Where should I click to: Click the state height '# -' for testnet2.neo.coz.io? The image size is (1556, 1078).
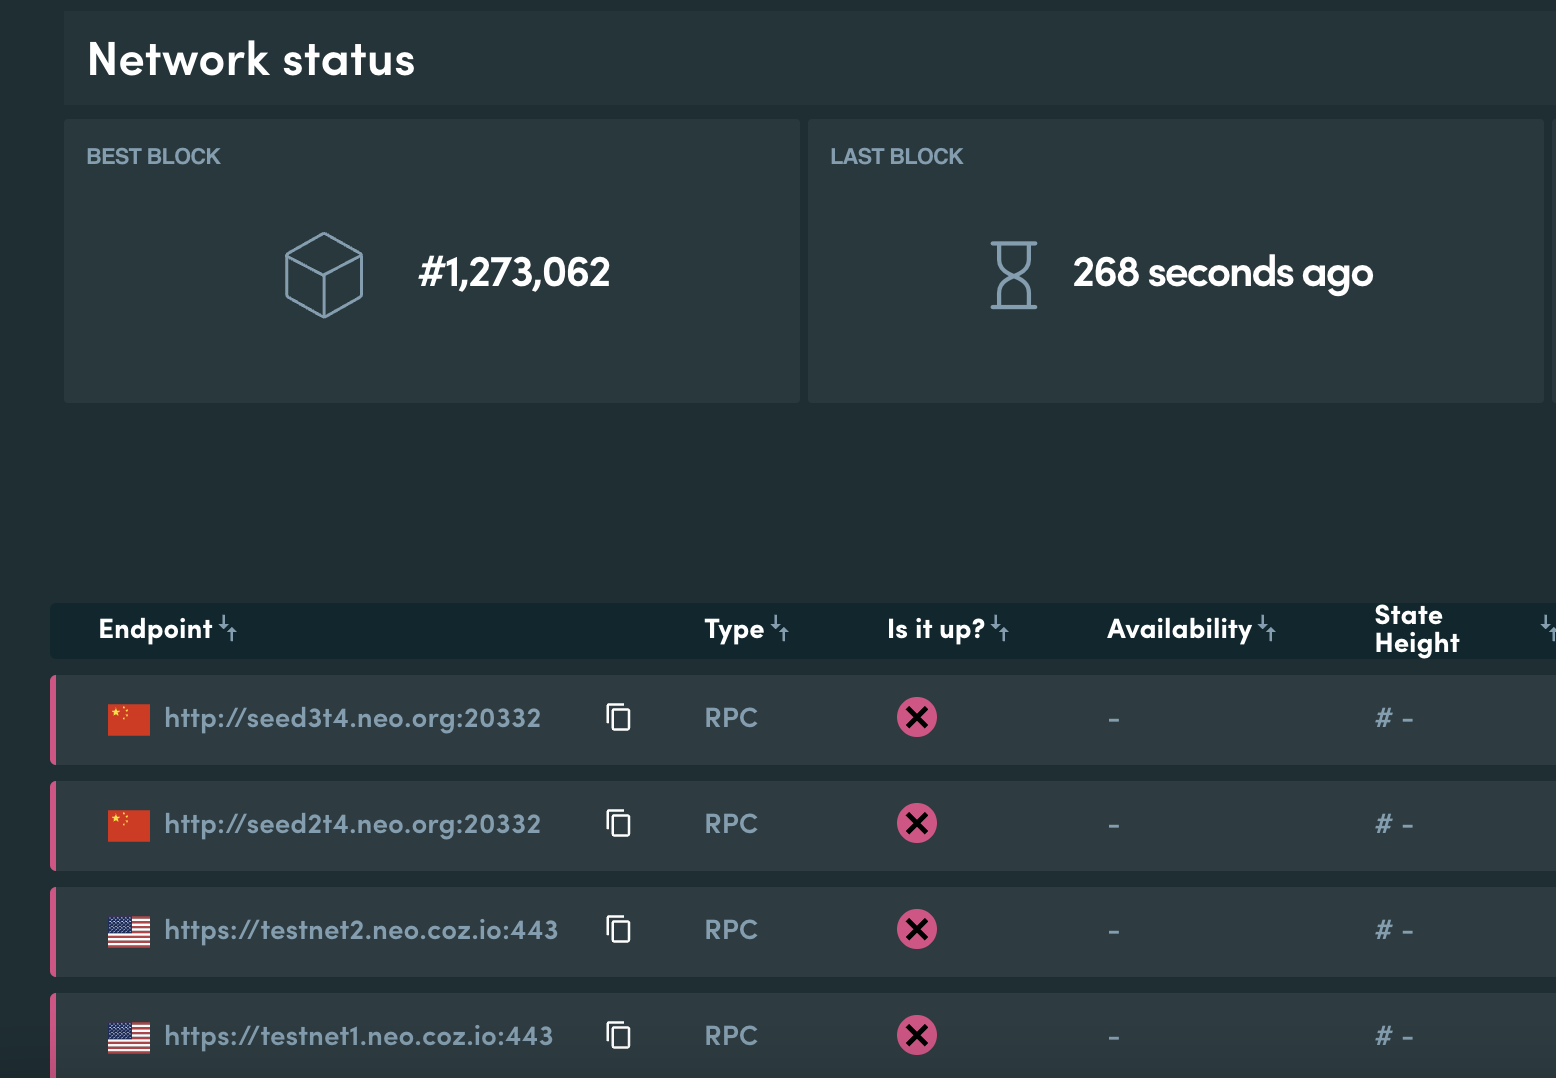[x=1394, y=930]
